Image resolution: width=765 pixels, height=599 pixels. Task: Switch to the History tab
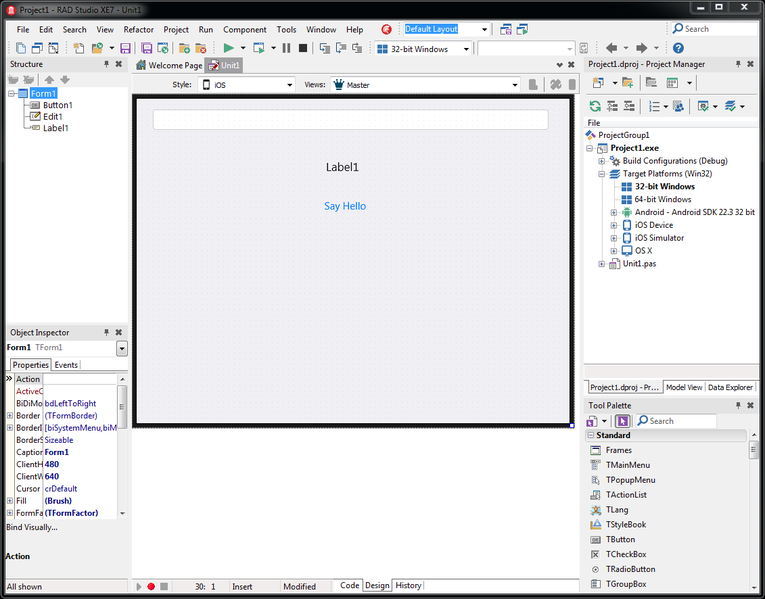click(x=408, y=585)
